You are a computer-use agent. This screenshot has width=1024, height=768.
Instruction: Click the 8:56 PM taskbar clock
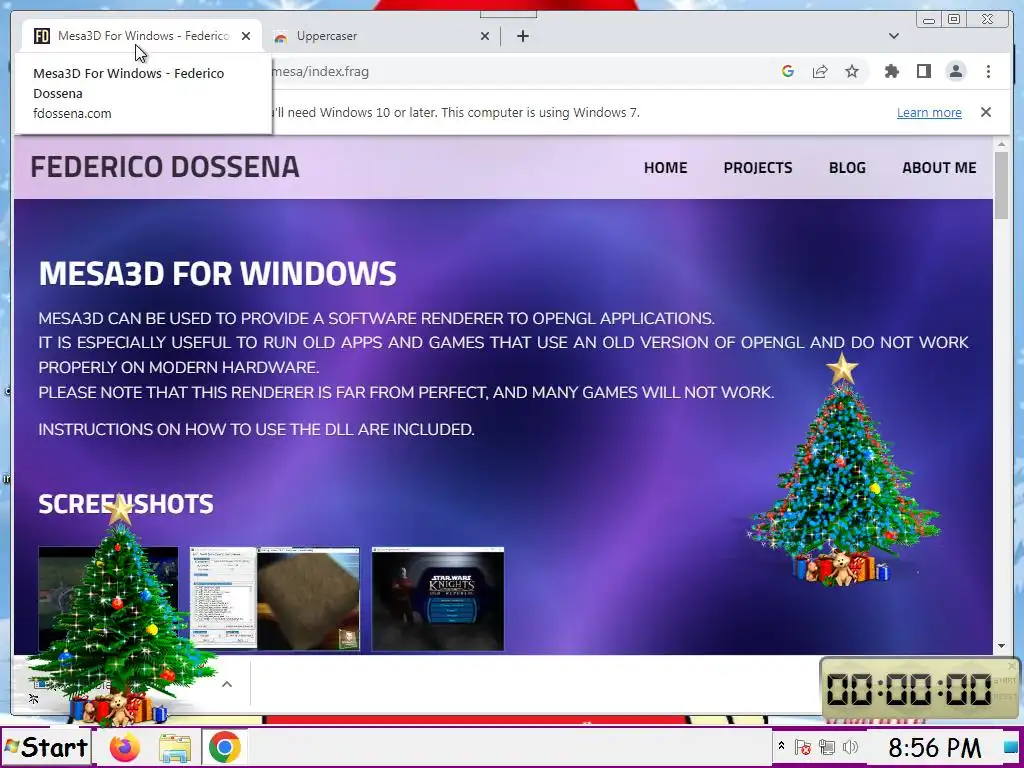[x=935, y=747]
